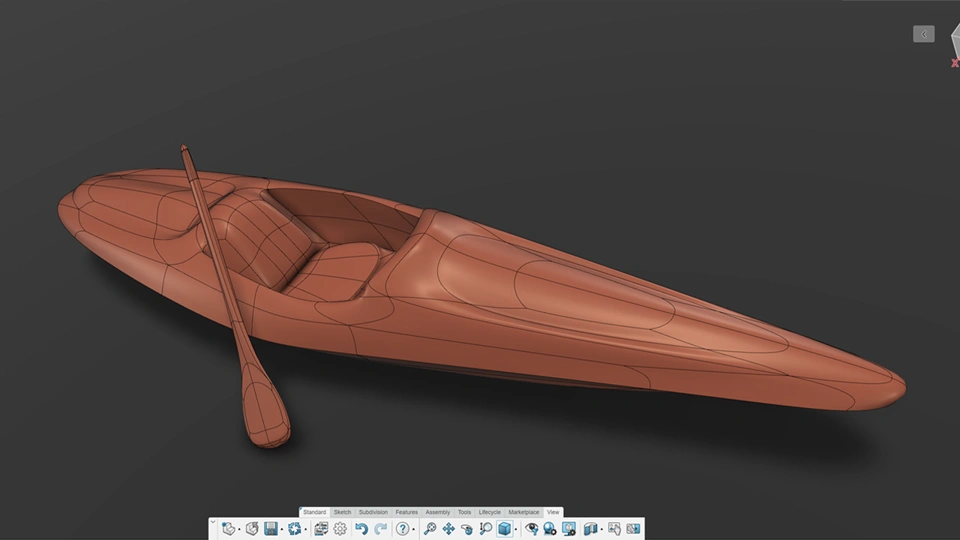
Task: Expand the Help dropdown arrow
Action: point(413,530)
